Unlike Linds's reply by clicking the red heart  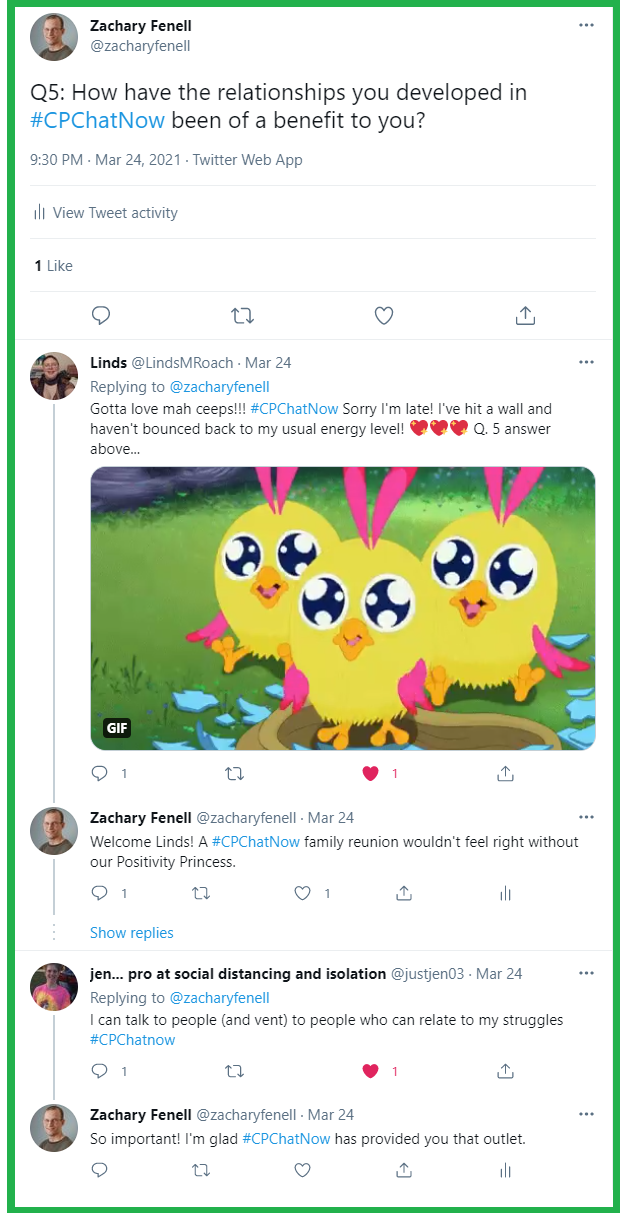370,772
